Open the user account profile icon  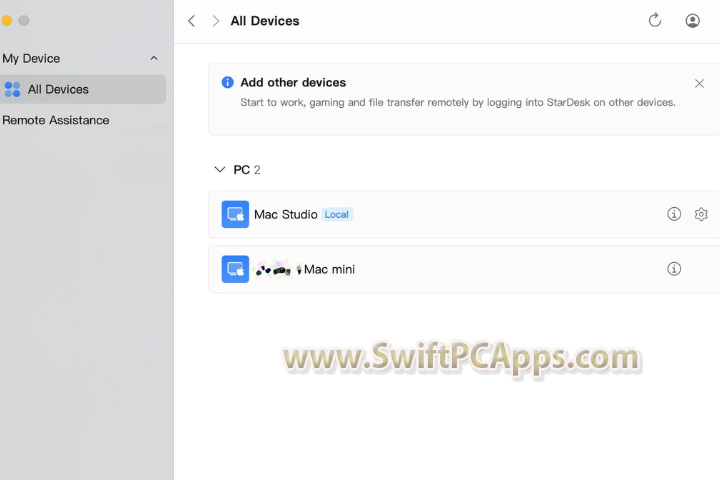pos(692,21)
